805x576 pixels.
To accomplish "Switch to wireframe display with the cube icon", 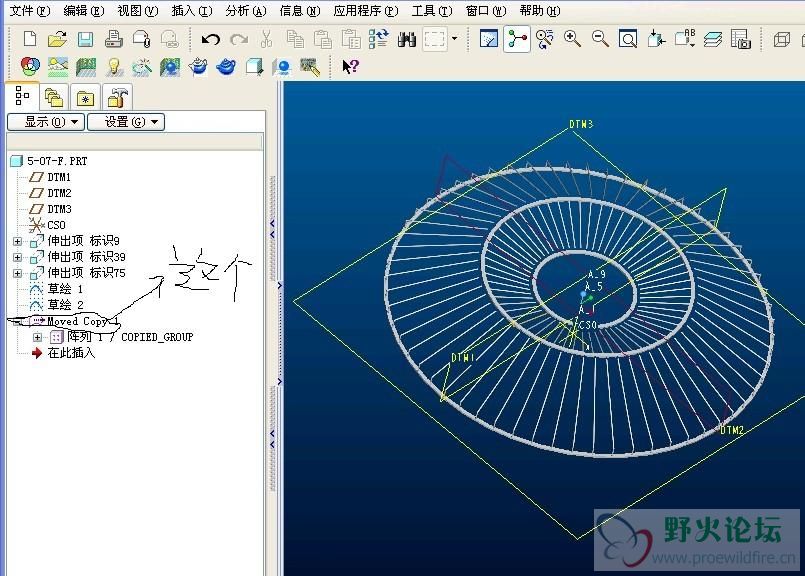I will pos(781,39).
